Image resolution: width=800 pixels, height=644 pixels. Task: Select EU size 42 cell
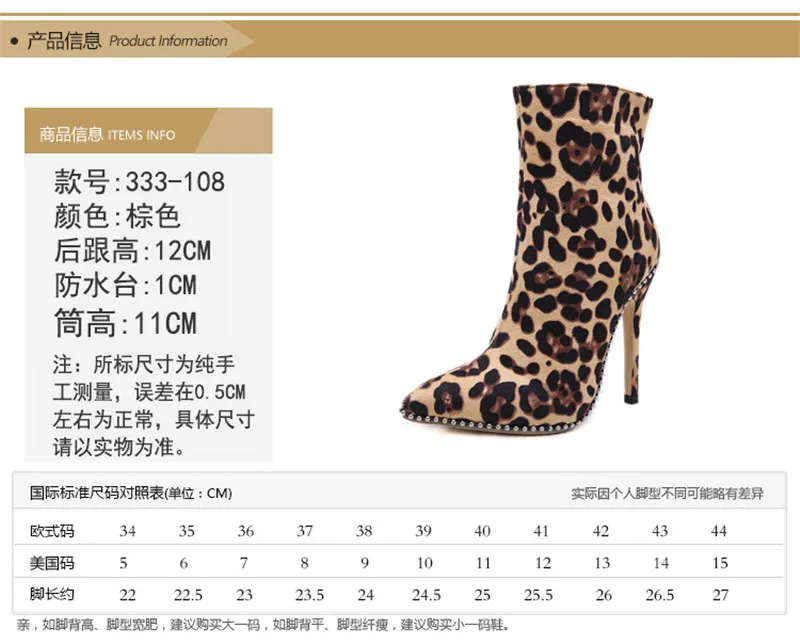click(x=601, y=531)
